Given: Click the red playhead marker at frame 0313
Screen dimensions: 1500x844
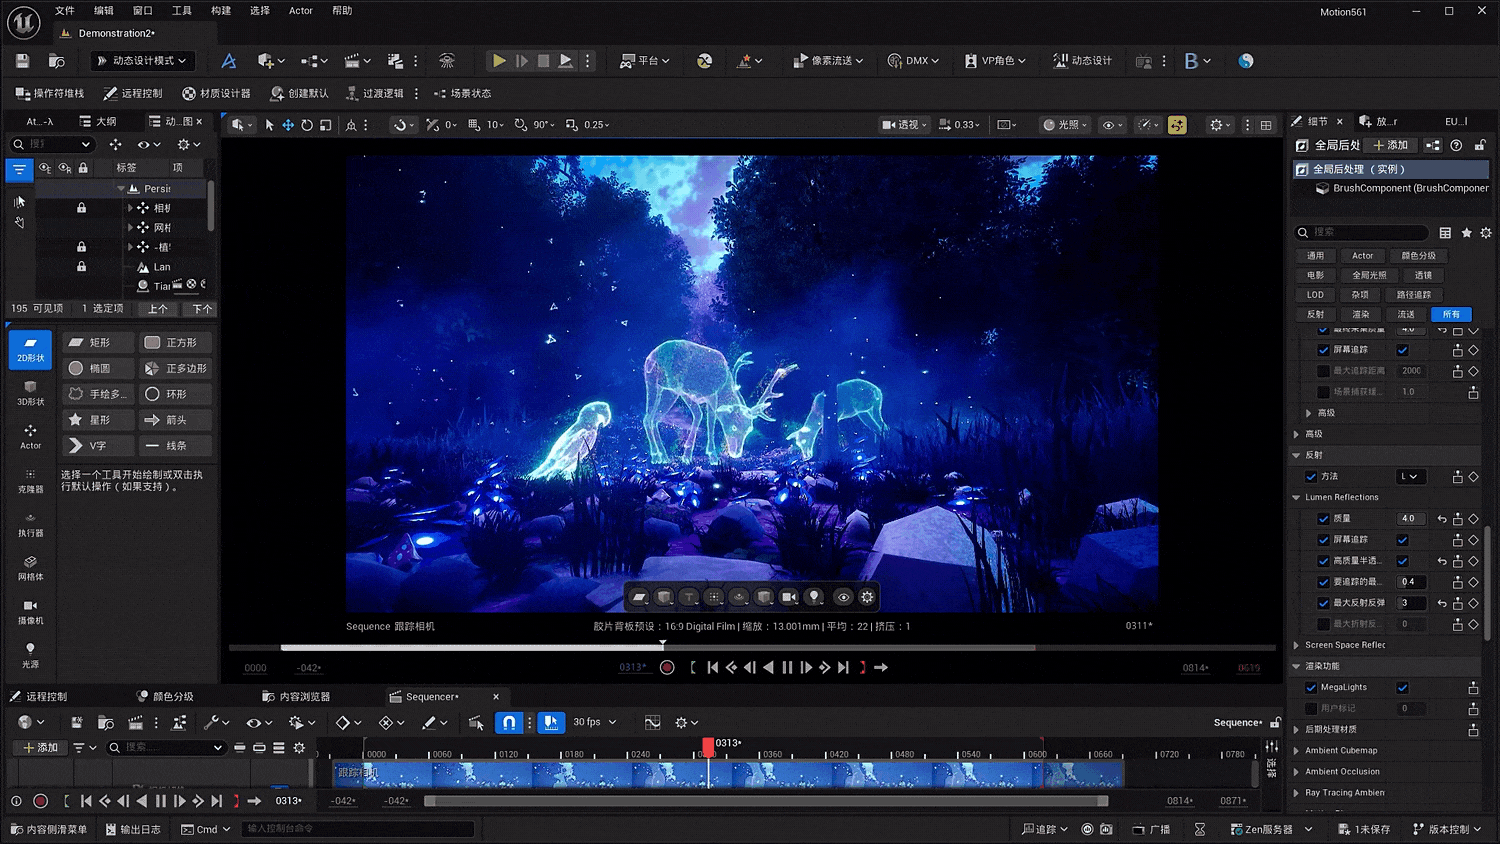Looking at the screenshot, I should (x=708, y=746).
